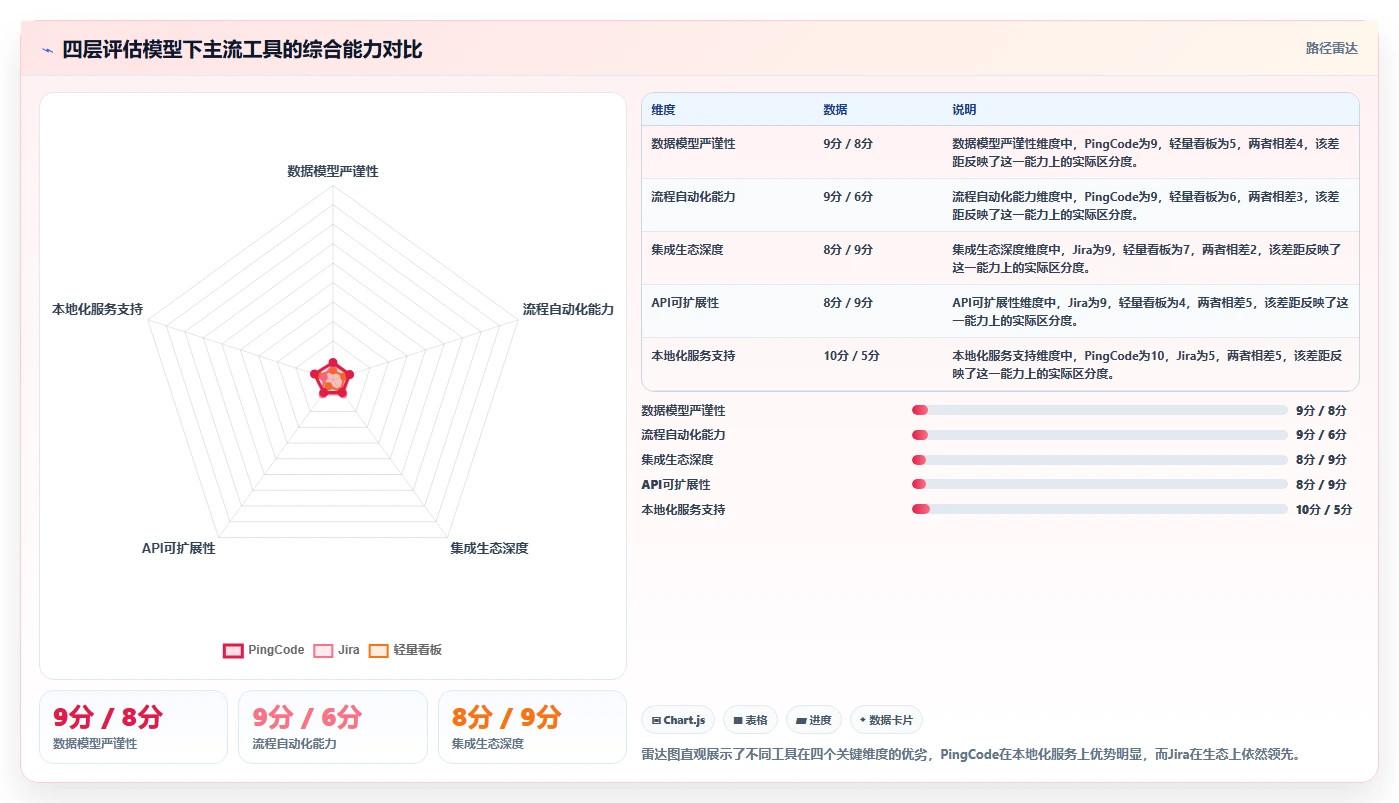Viewport: 1399px width, 803px height.
Task: Click the 数据 table column header
Action: [x=835, y=110]
